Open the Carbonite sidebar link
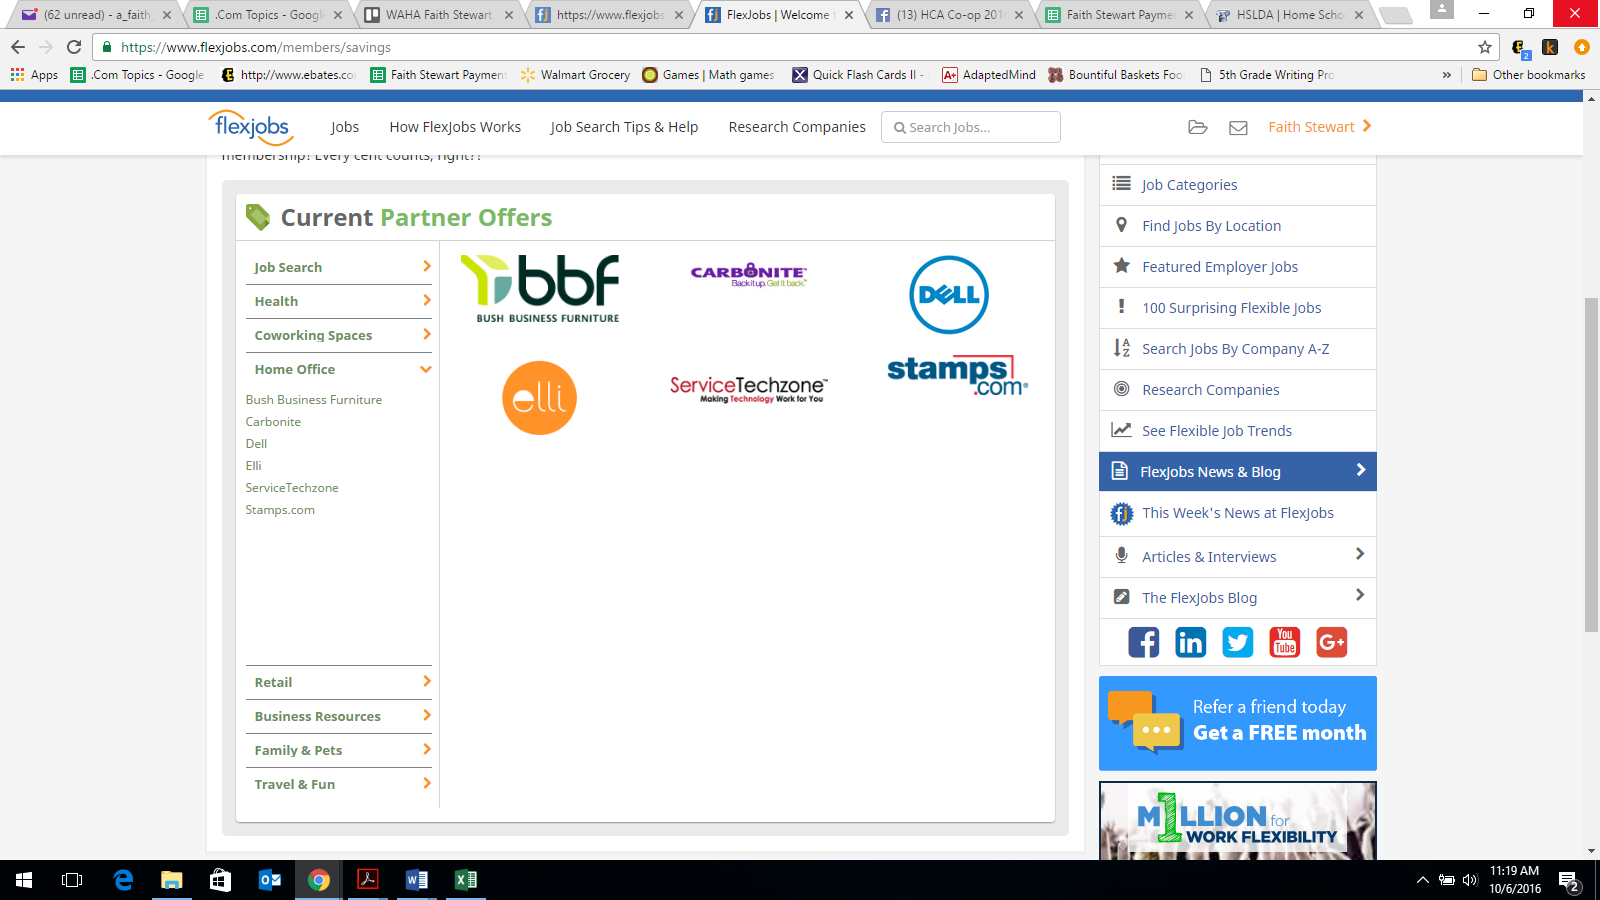 (x=273, y=421)
